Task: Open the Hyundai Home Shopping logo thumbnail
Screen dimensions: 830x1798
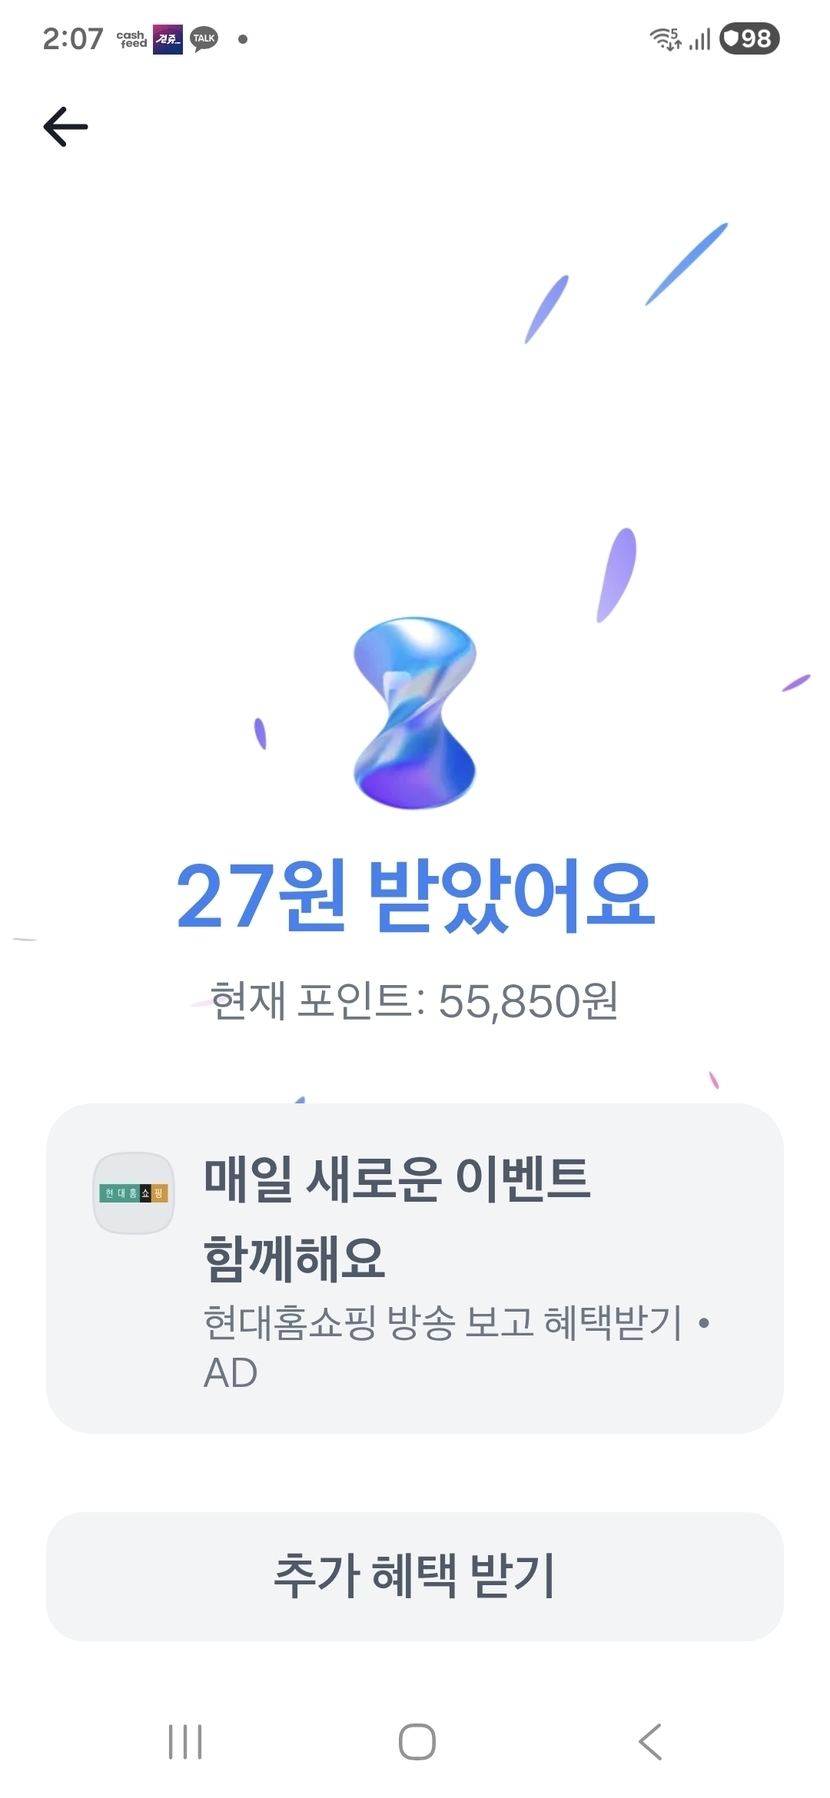Action: 134,1193
